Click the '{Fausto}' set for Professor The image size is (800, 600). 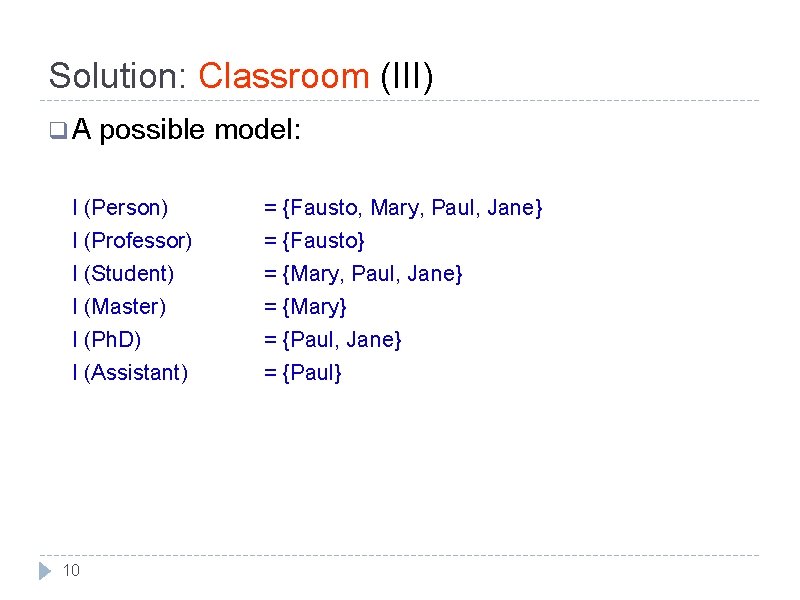323,241
